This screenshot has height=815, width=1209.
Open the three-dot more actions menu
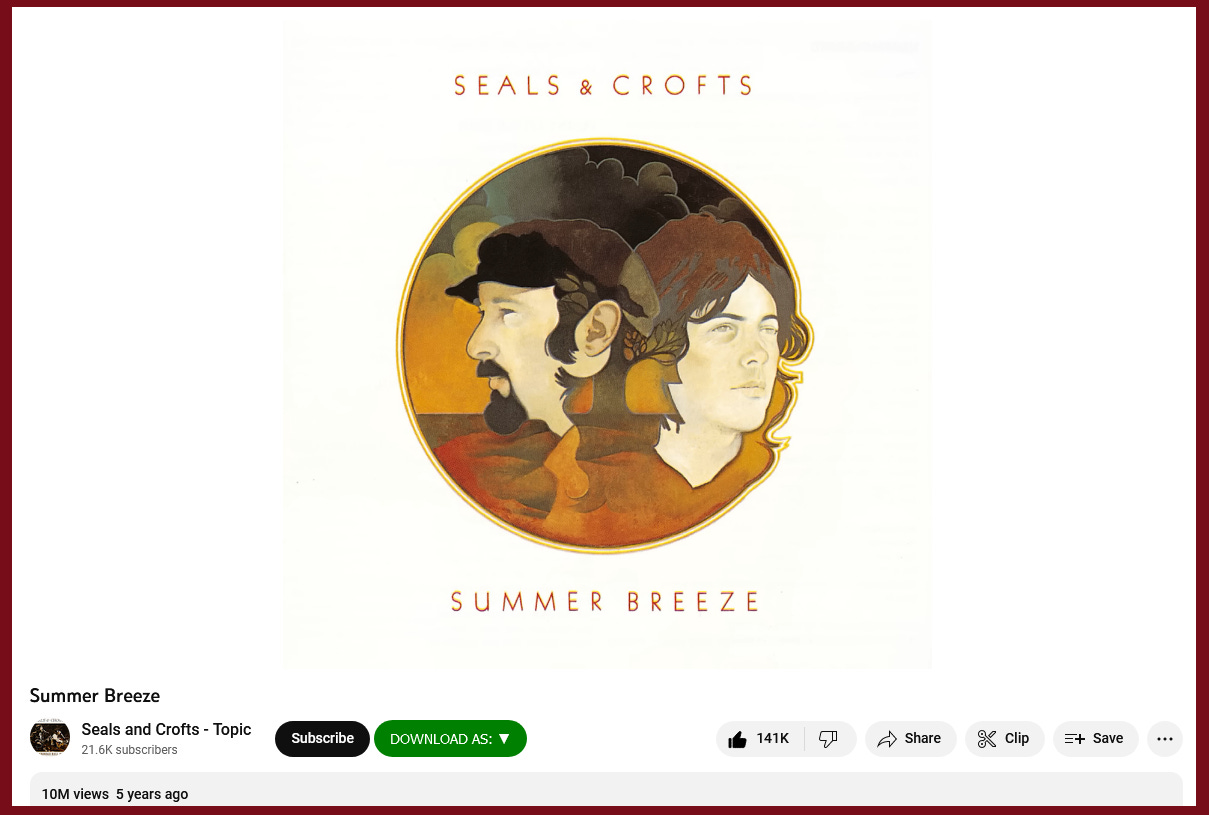[x=1165, y=739]
